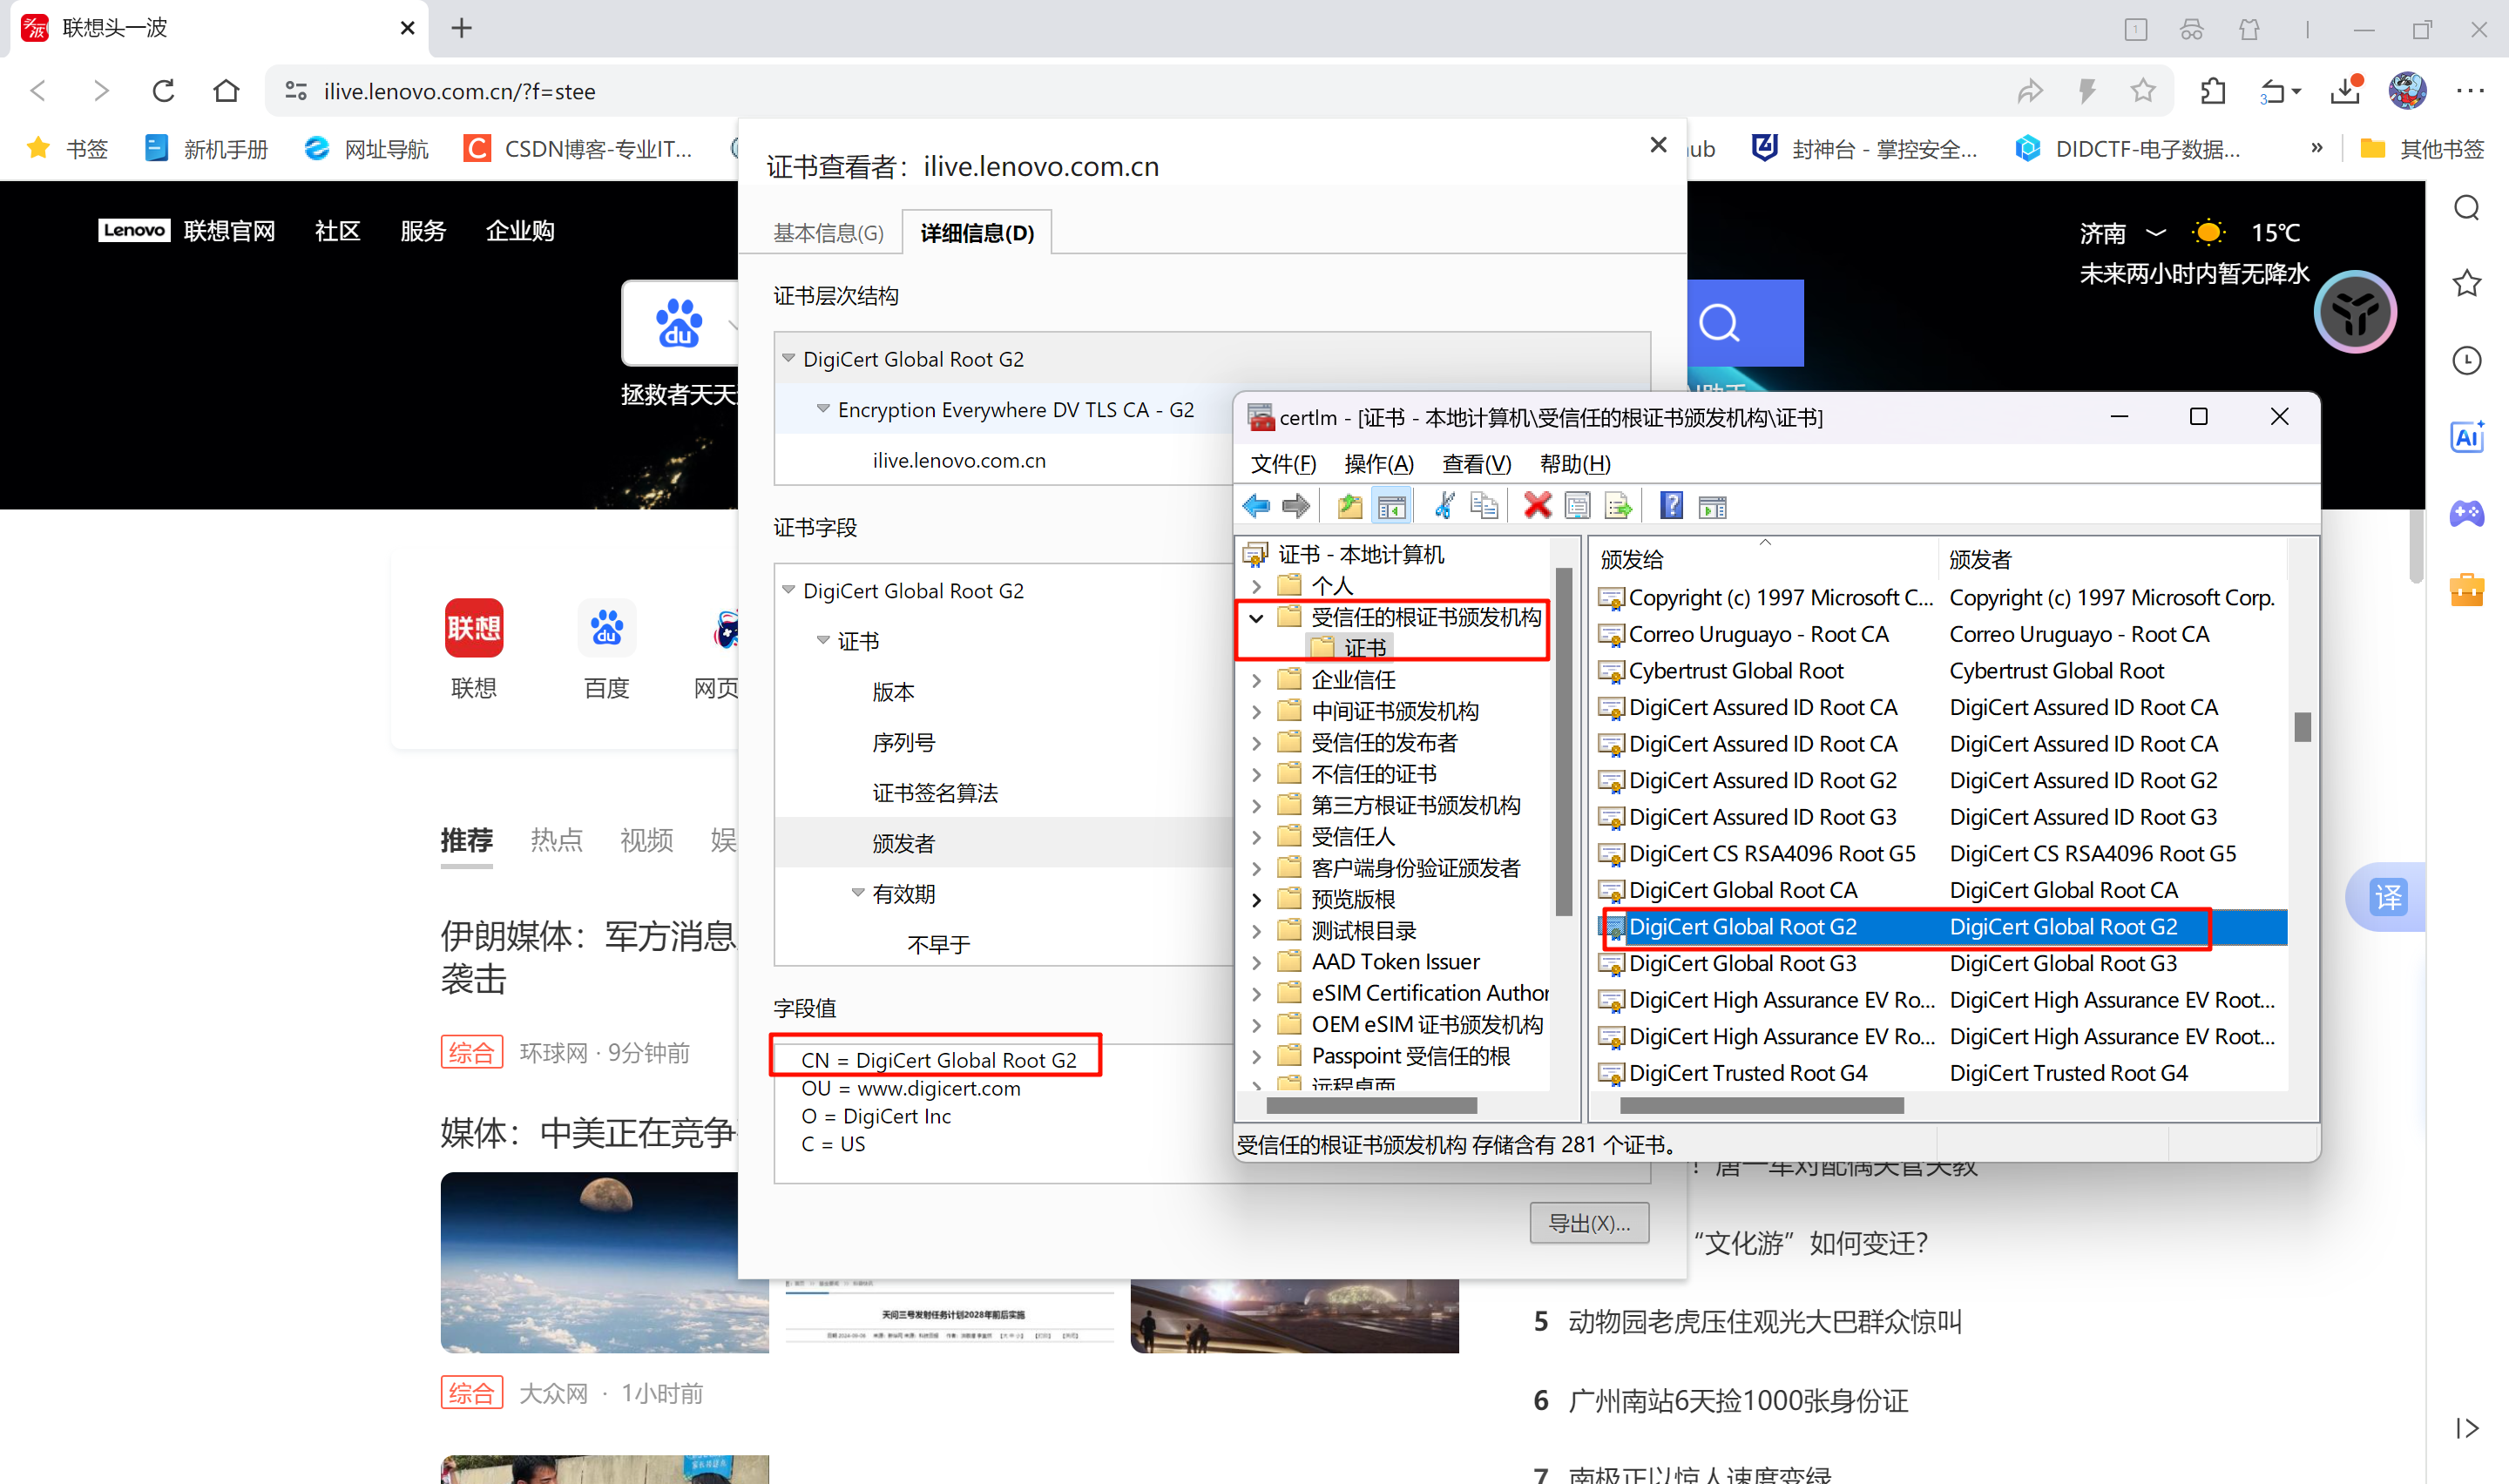2509x1484 pixels.
Task: Click the Delete red X toolbar icon
Action: click(x=1536, y=506)
